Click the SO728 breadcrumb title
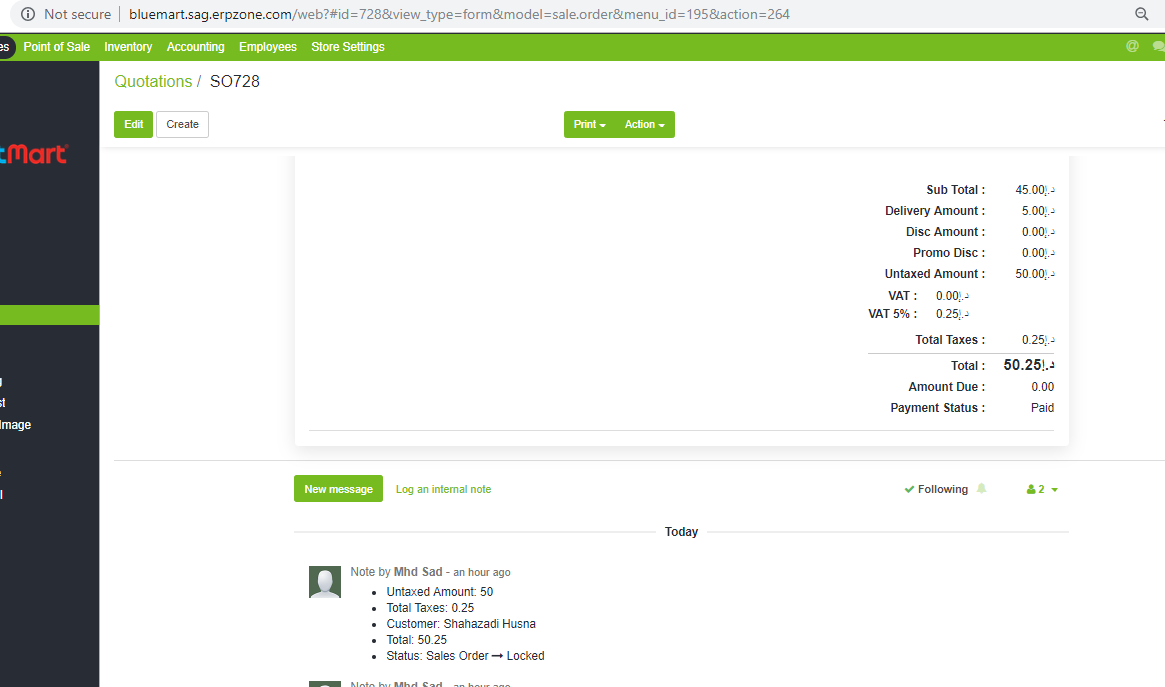 click(x=235, y=82)
